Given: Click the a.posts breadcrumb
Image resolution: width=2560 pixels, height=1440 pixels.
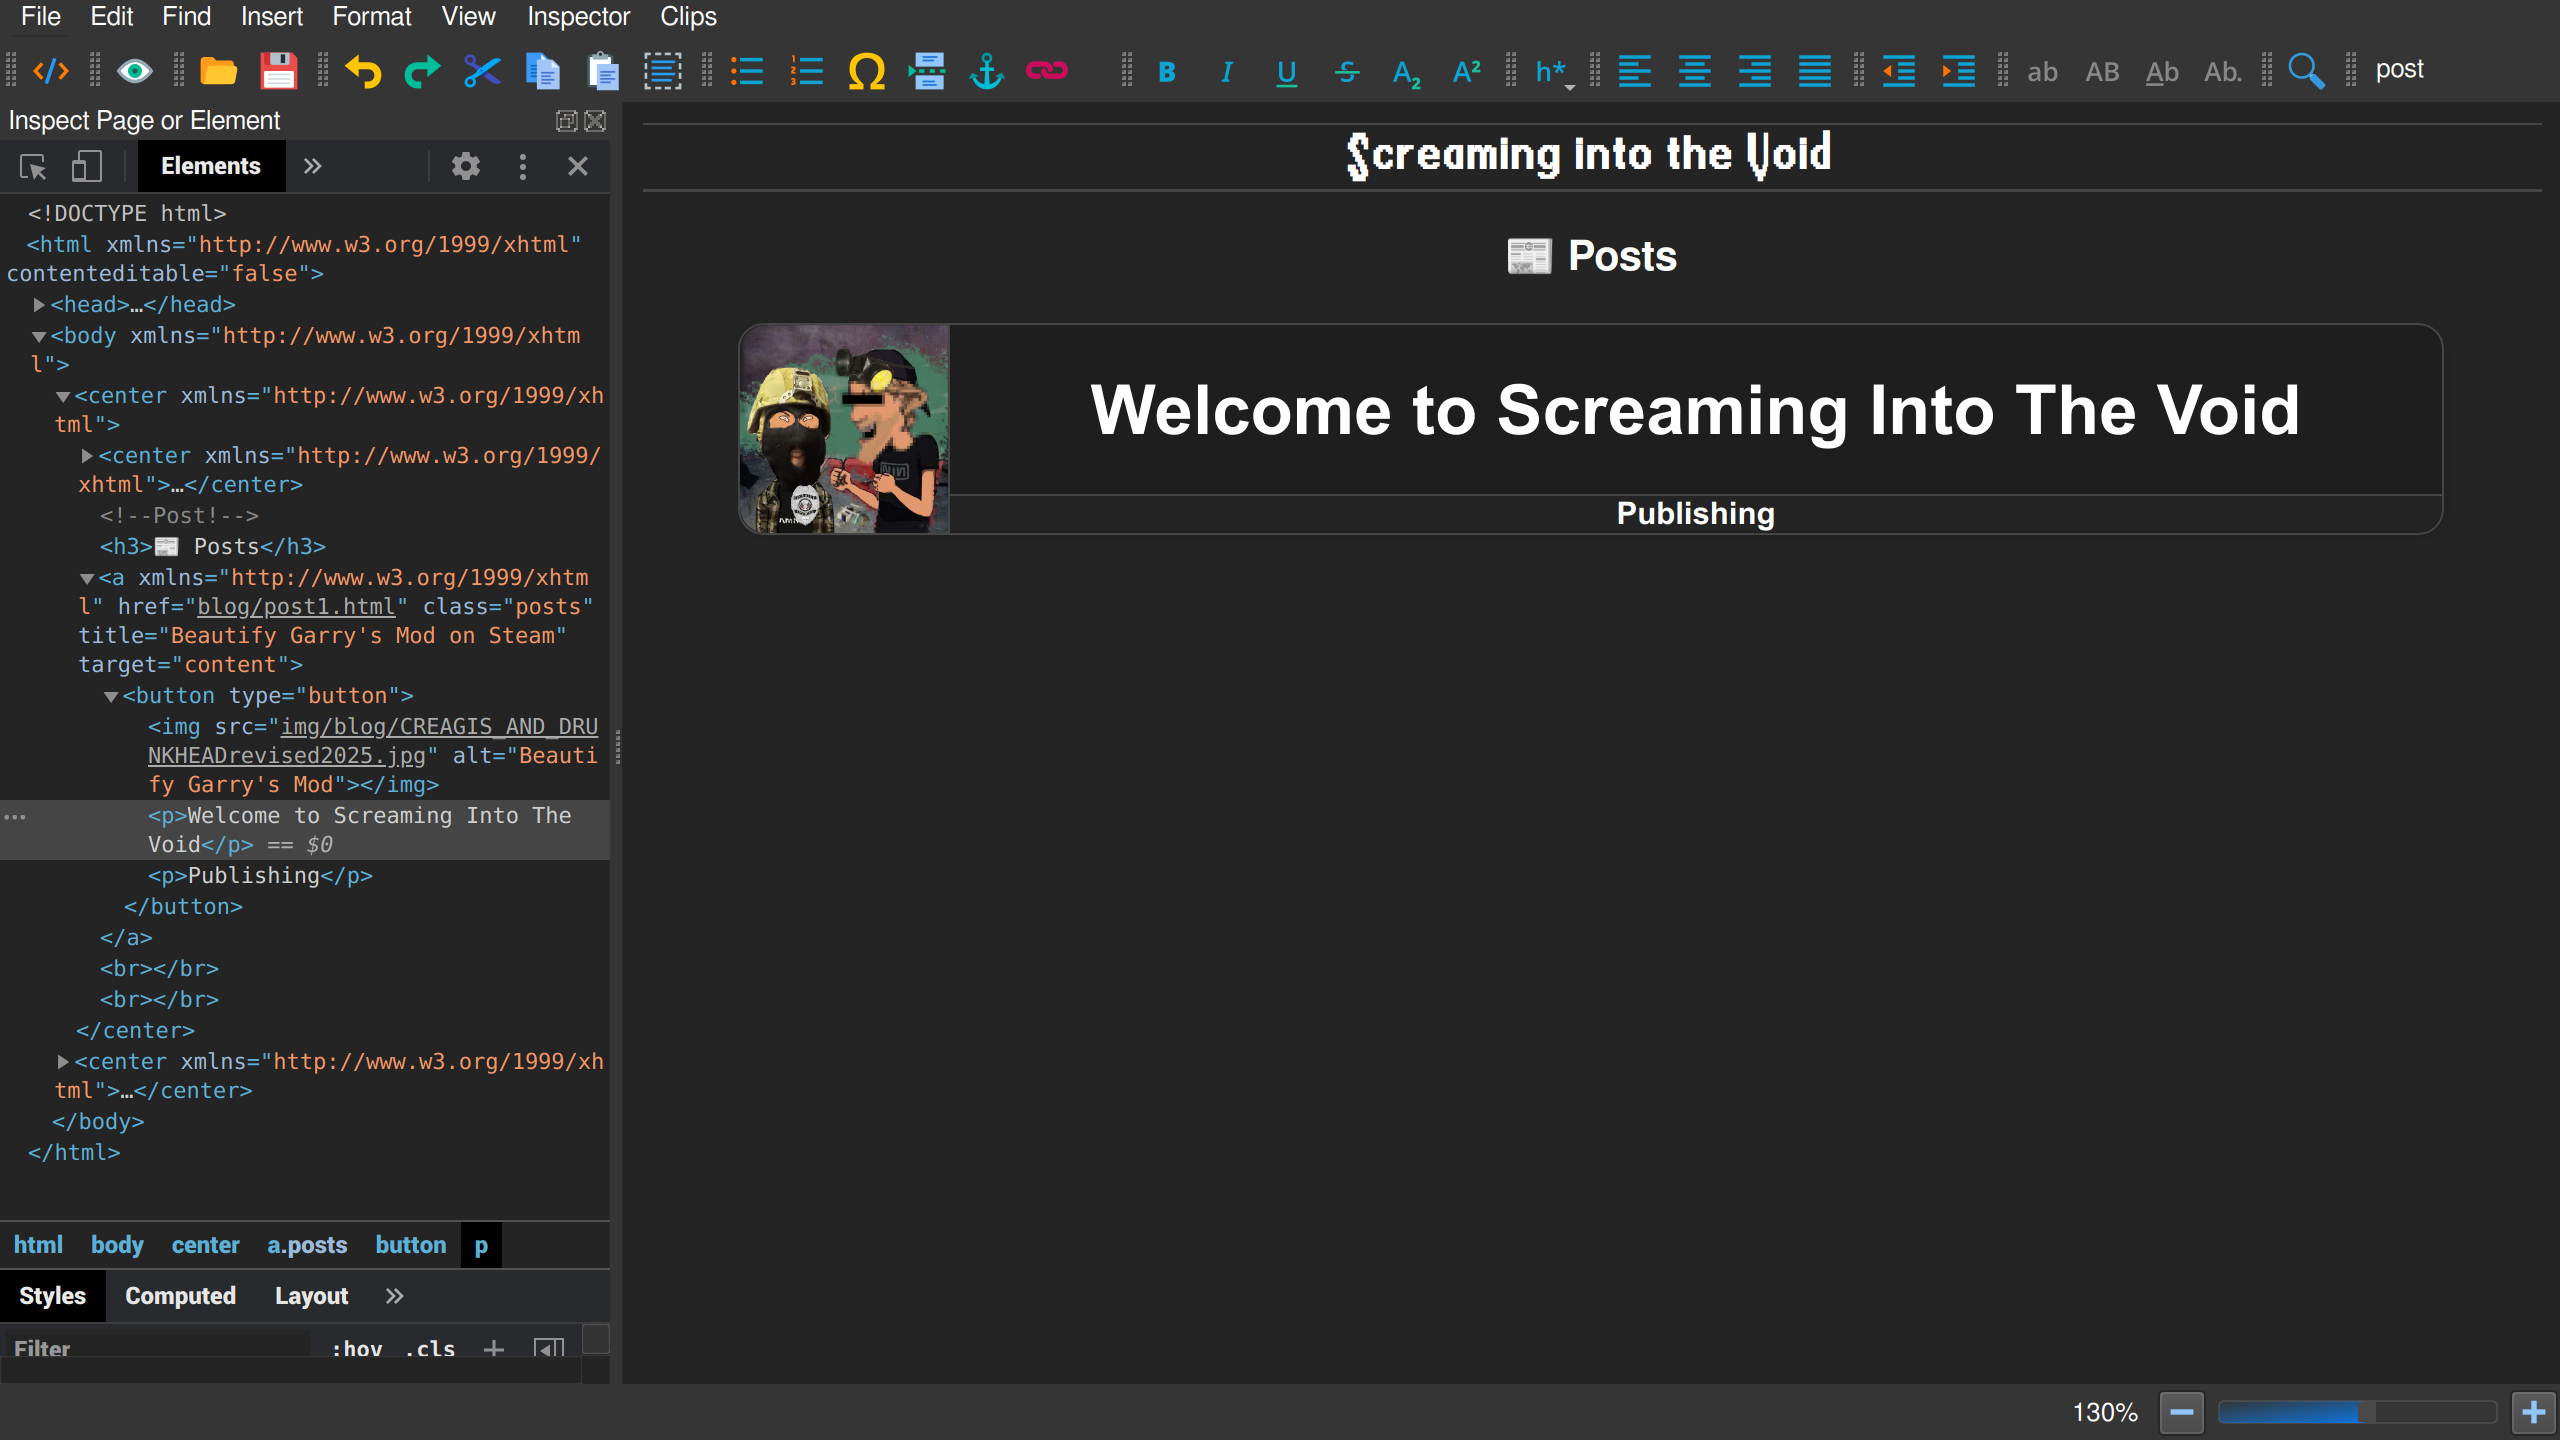Looking at the screenshot, I should [306, 1245].
